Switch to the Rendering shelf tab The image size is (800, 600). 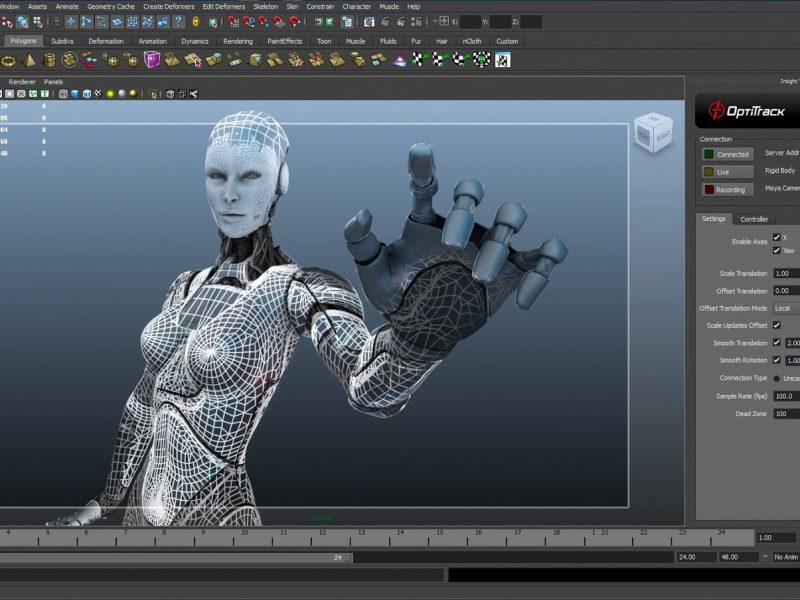point(238,41)
